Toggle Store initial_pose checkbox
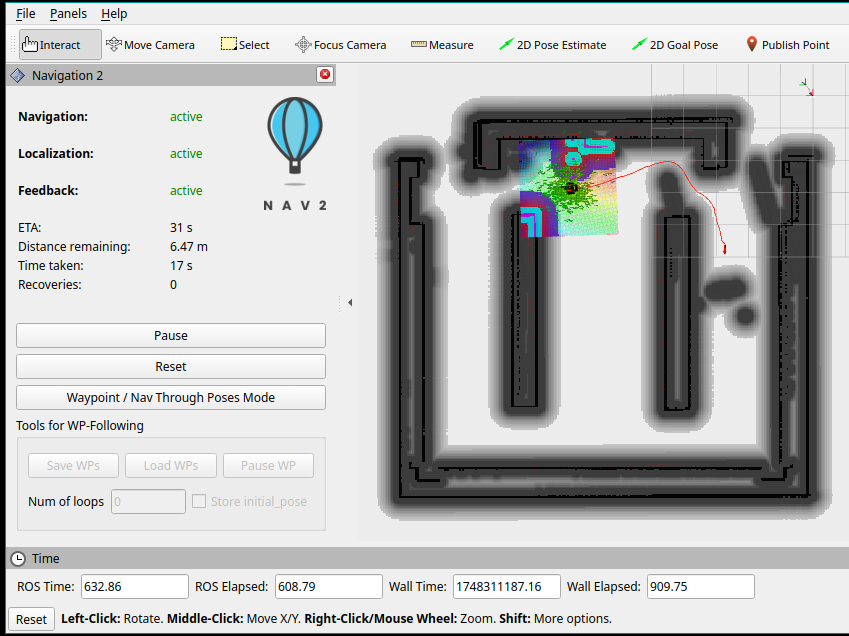The width and height of the screenshot is (849, 636). click(199, 502)
